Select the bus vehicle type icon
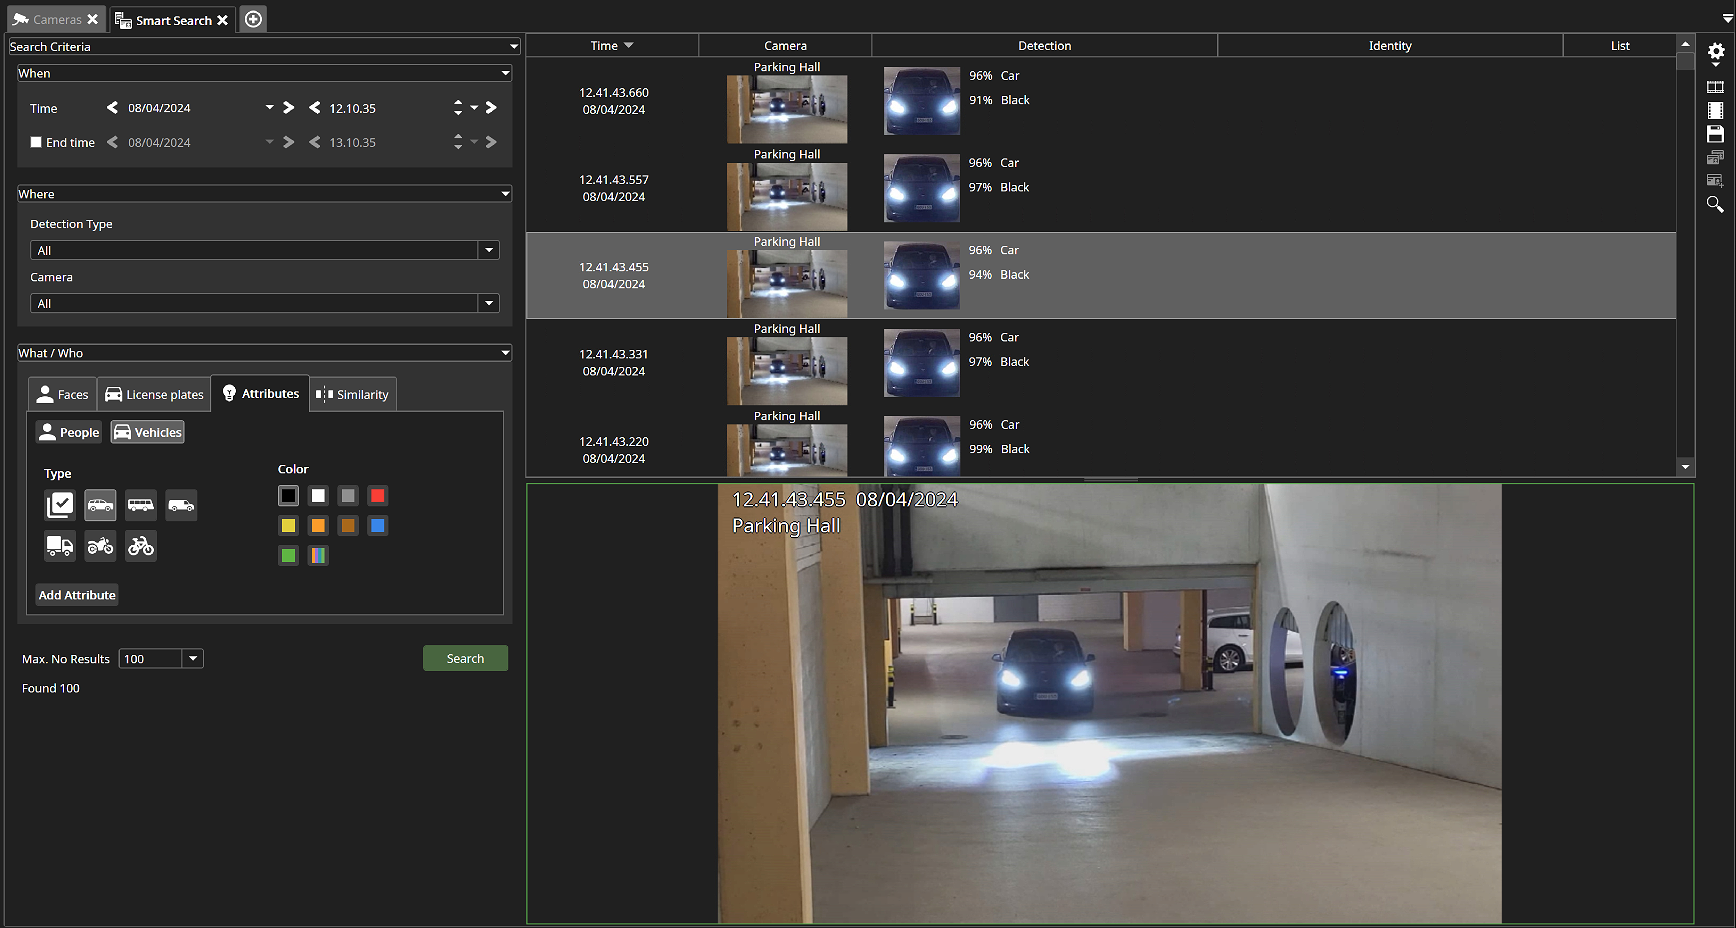 (x=141, y=505)
